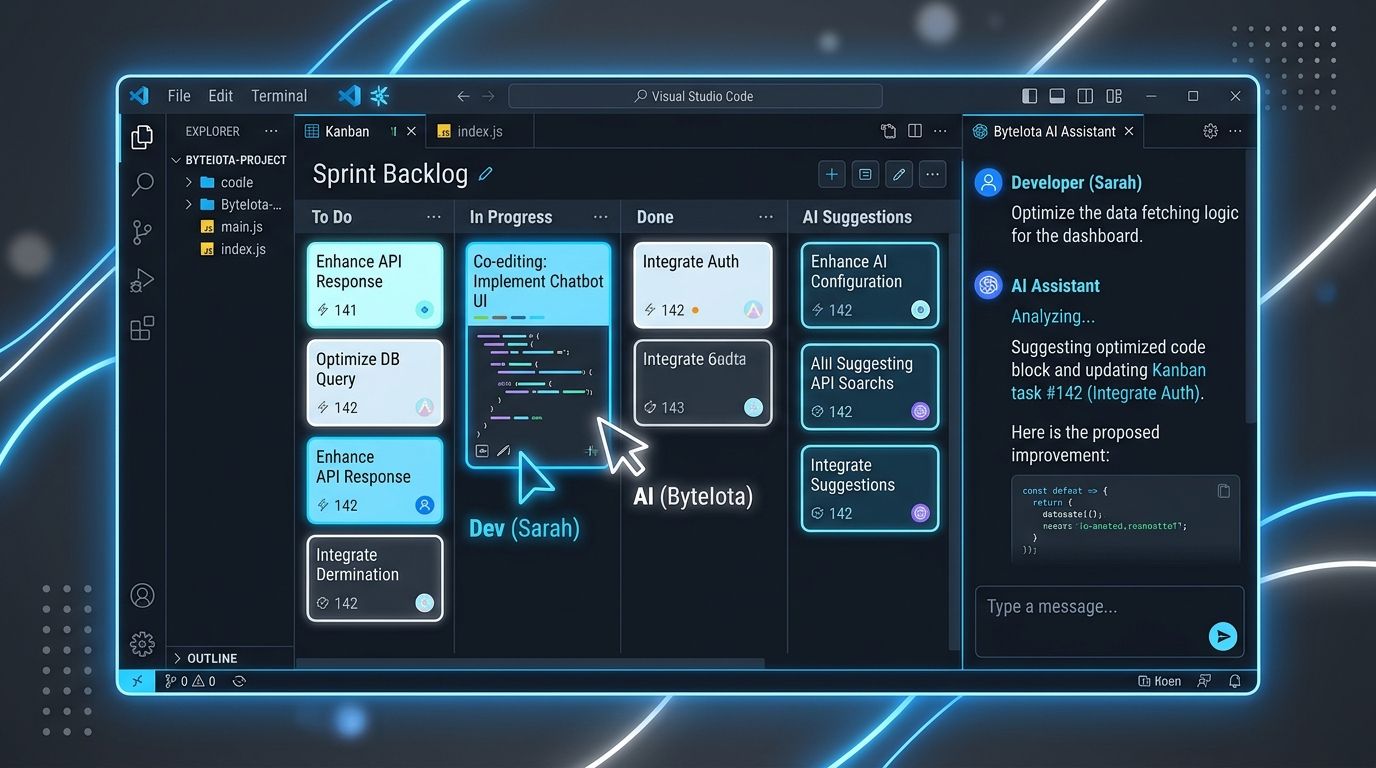1376x768 pixels.
Task: Toggle the bottom panel layout button
Action: click(1057, 96)
